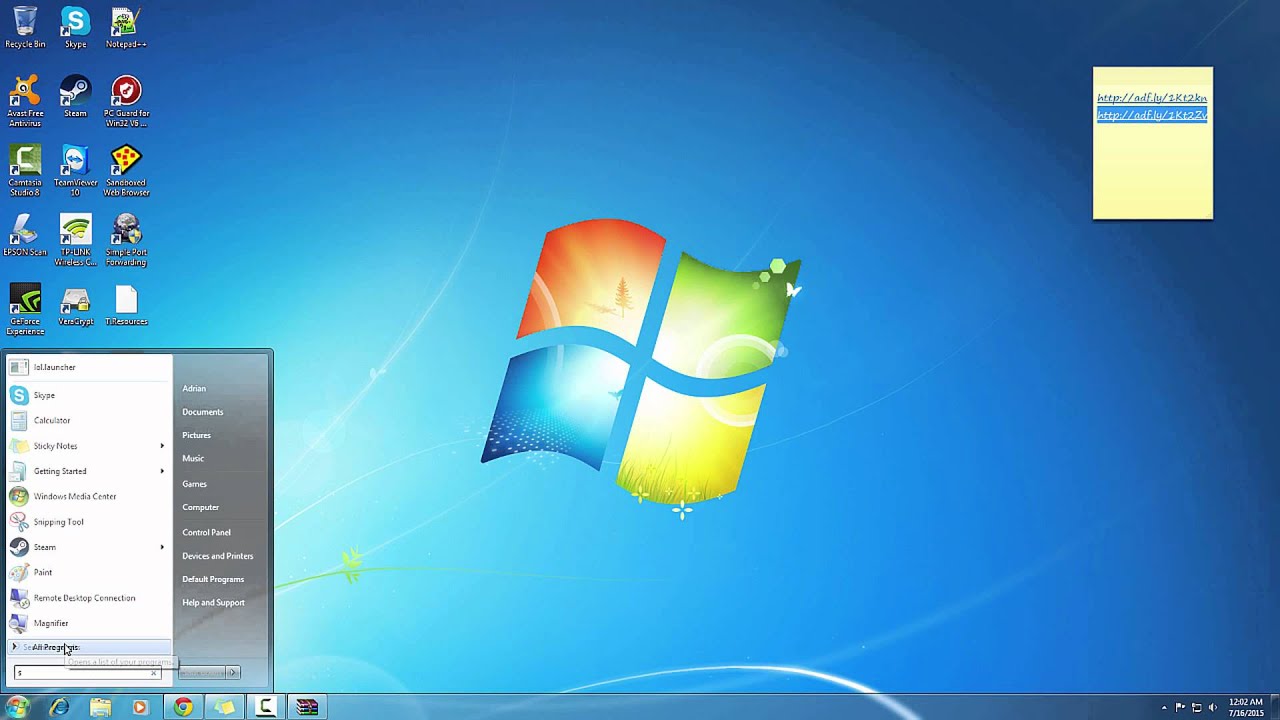The width and height of the screenshot is (1280, 720).
Task: Launch lol.launcher from Start menu
Action: click(x=89, y=367)
